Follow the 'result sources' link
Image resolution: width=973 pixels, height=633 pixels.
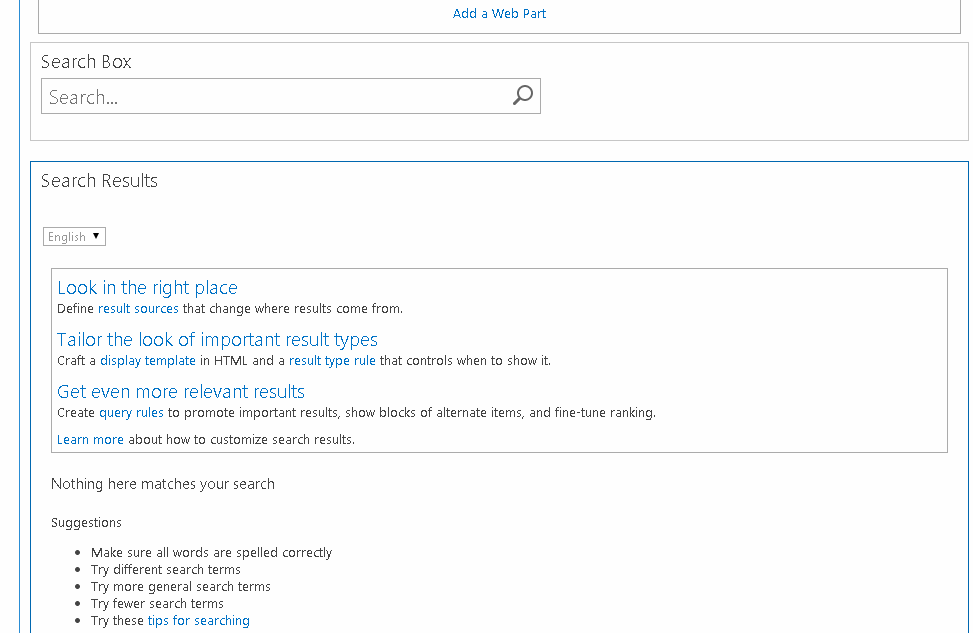[138, 308]
